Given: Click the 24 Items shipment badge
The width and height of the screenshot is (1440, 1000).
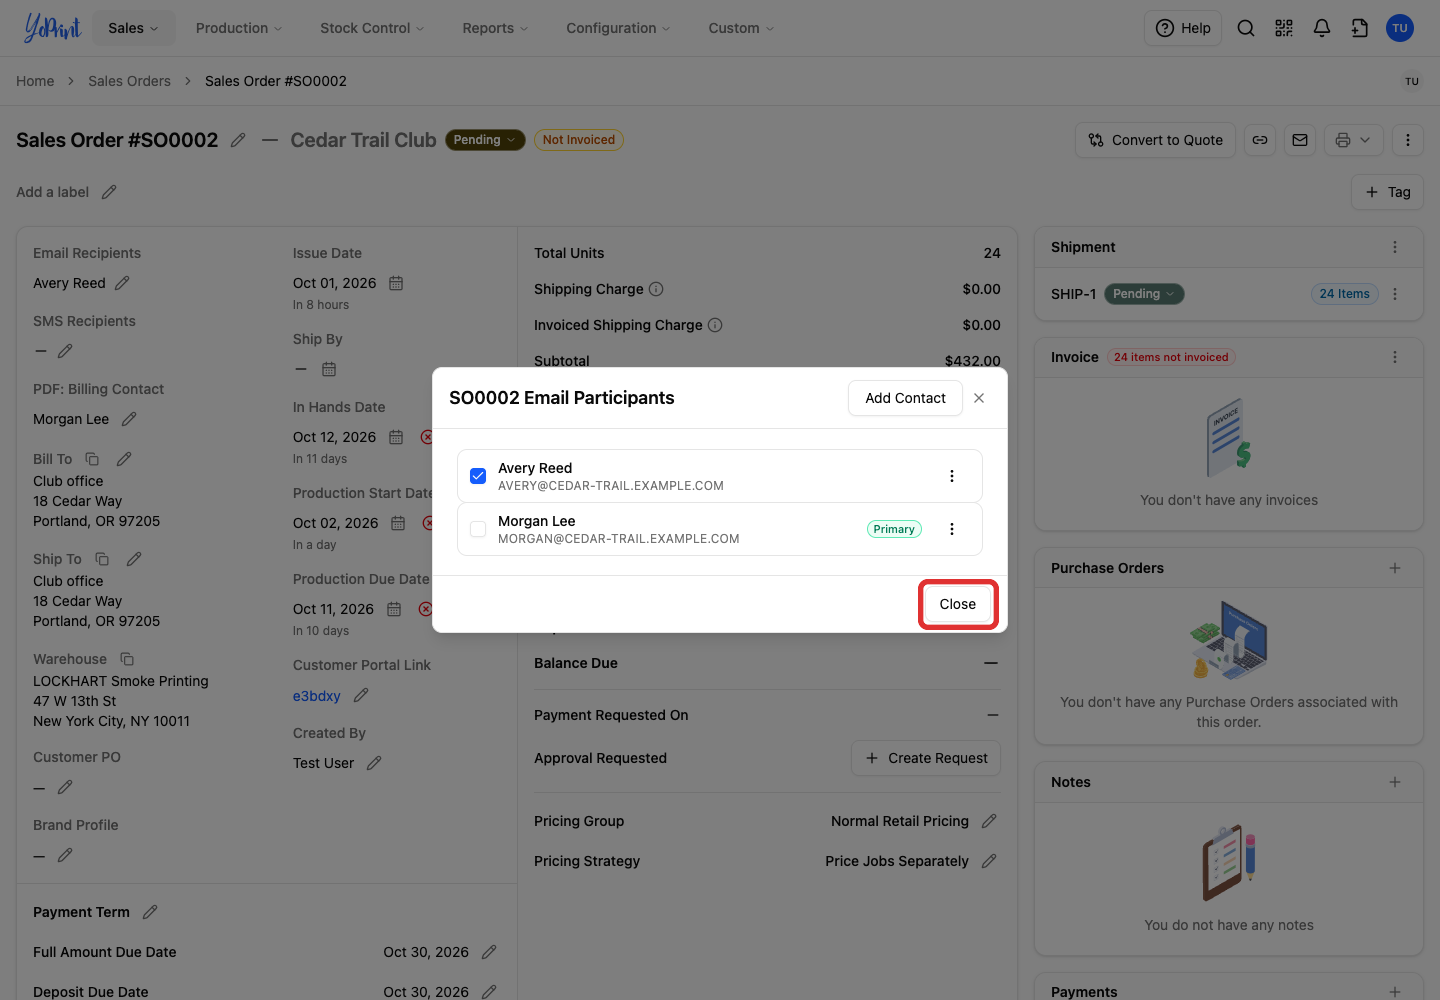Looking at the screenshot, I should coord(1344,294).
